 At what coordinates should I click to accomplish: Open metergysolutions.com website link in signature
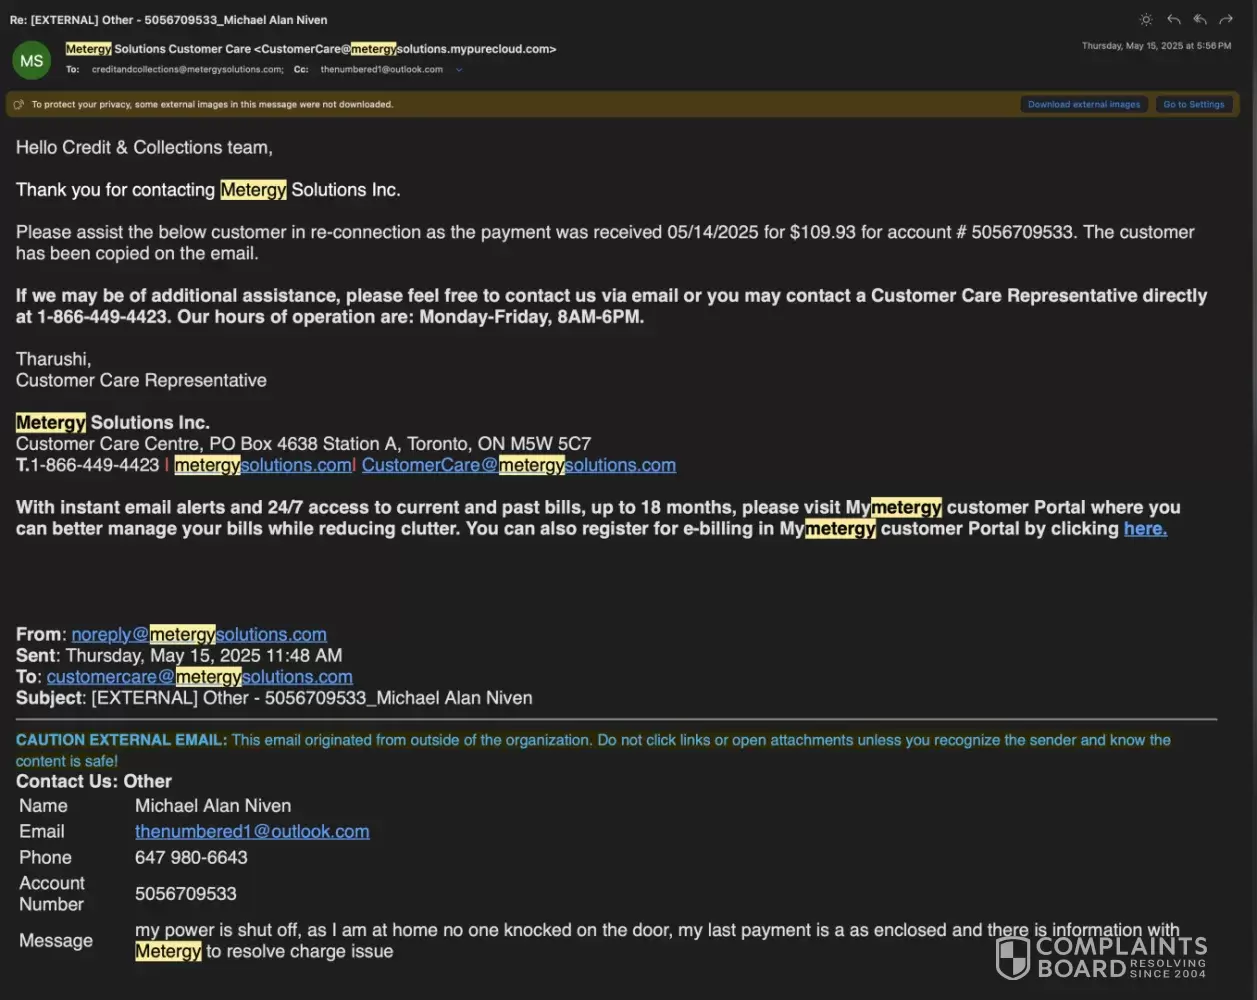(x=263, y=465)
